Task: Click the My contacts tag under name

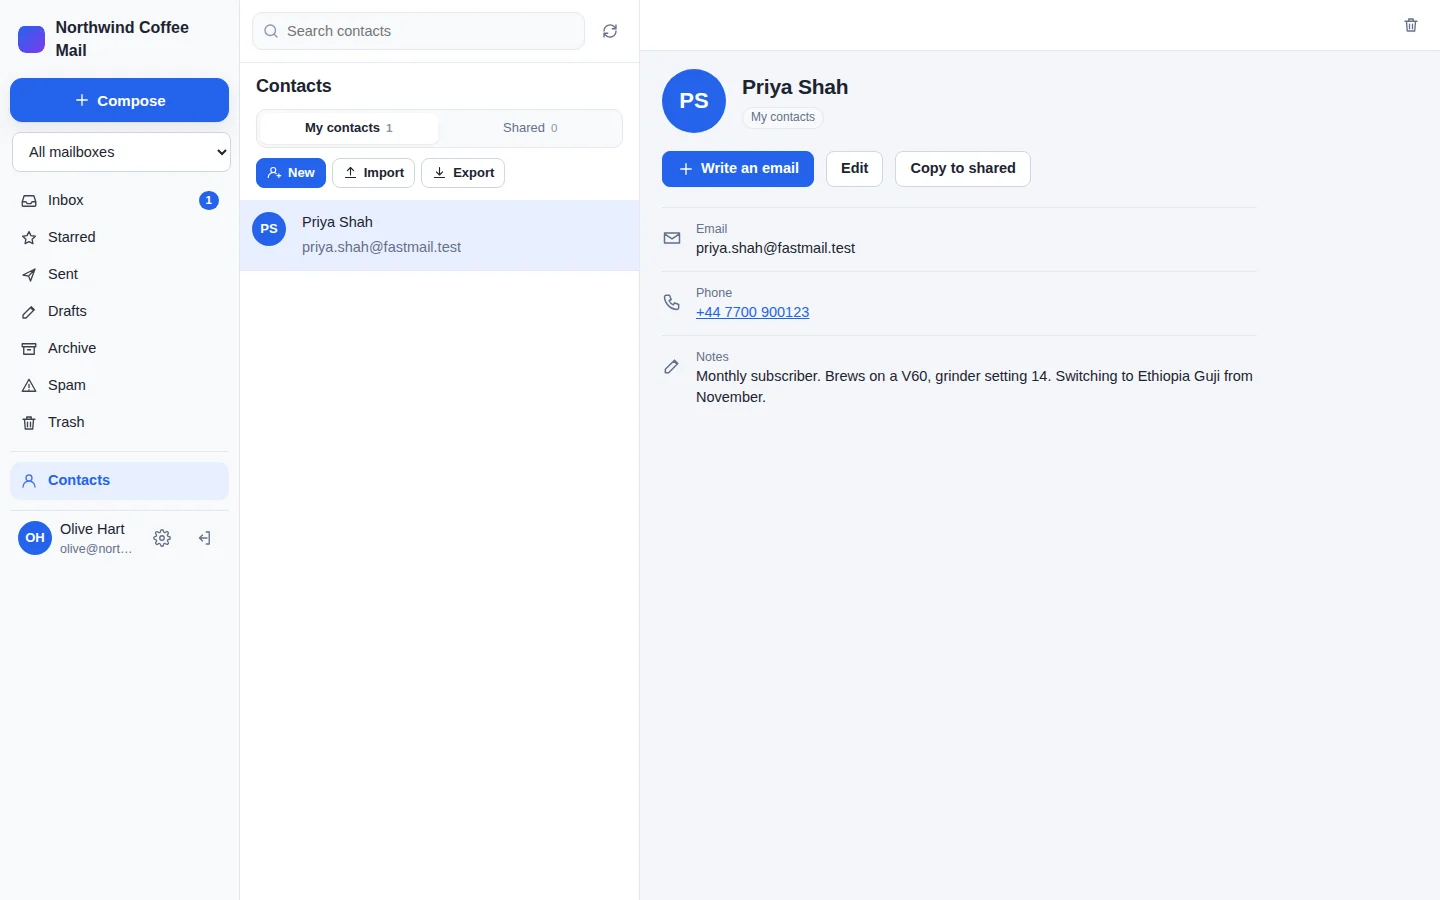Action: 783,117
